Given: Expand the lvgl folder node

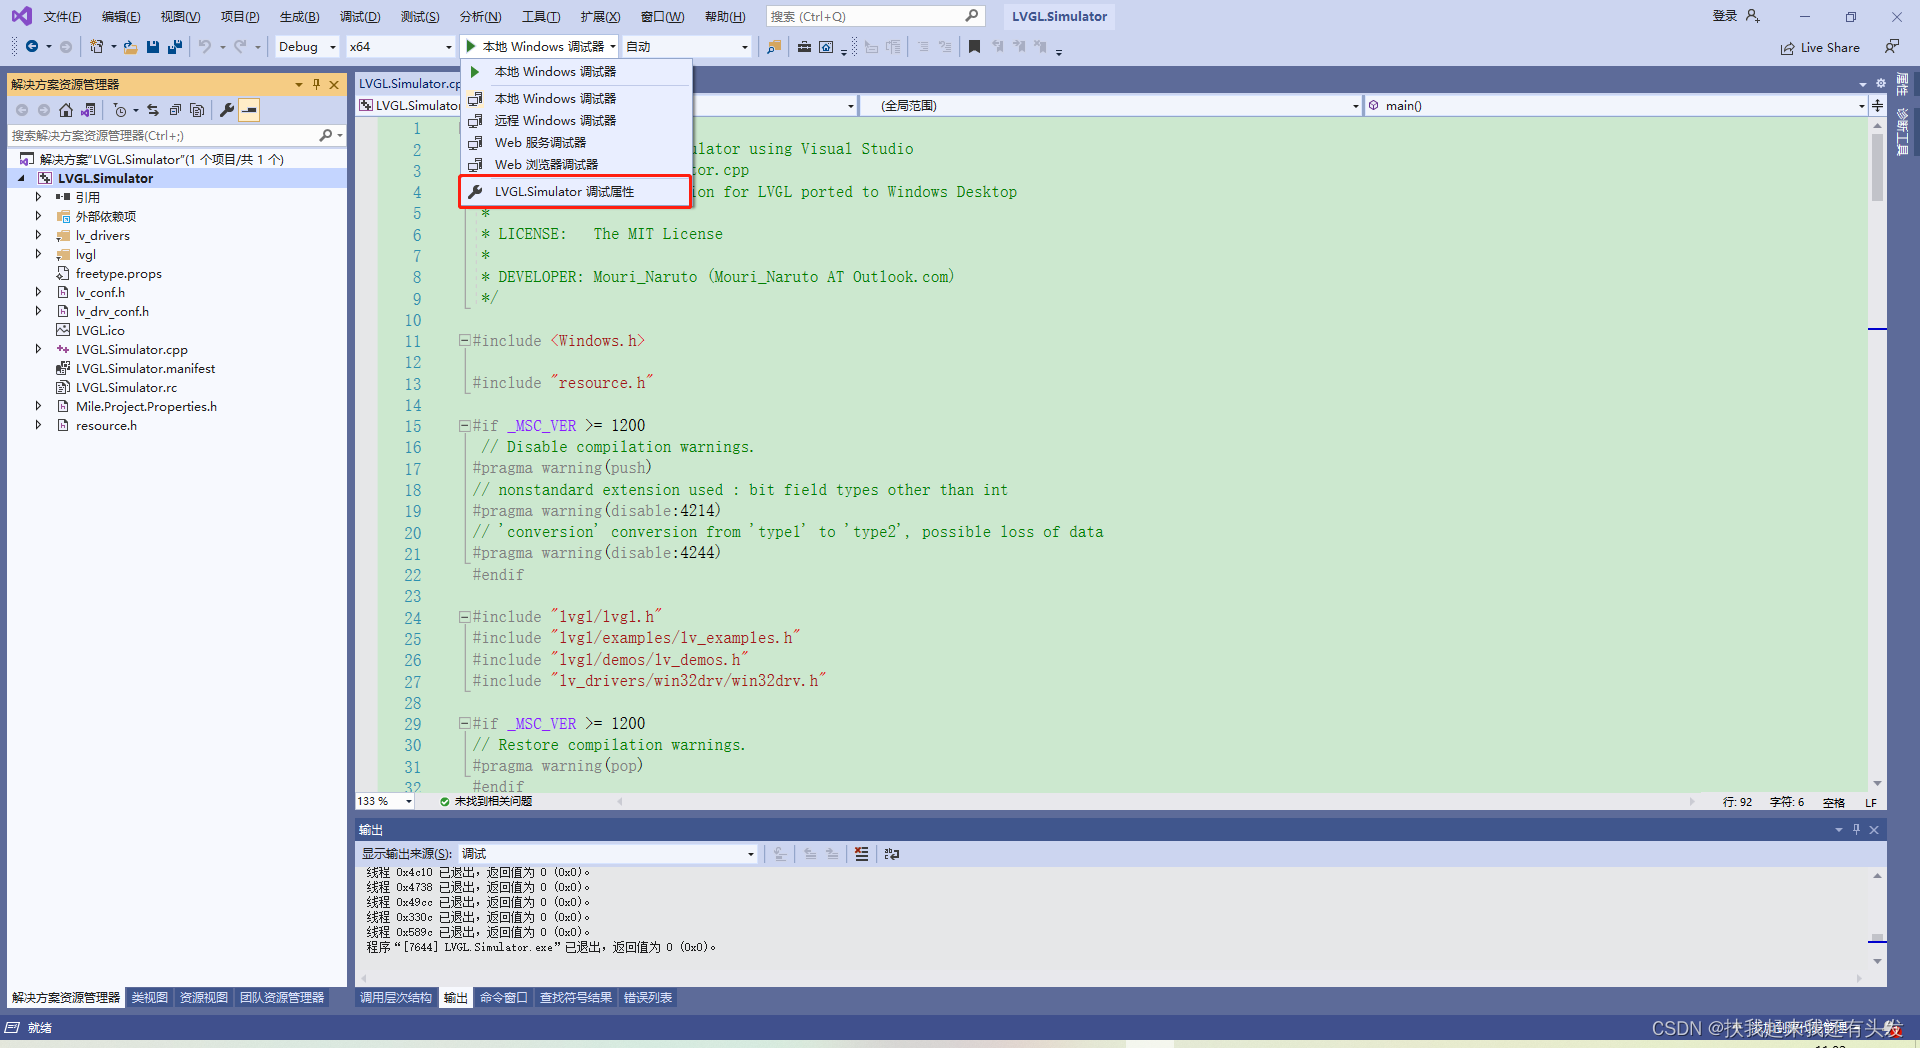Looking at the screenshot, I should [x=38, y=254].
